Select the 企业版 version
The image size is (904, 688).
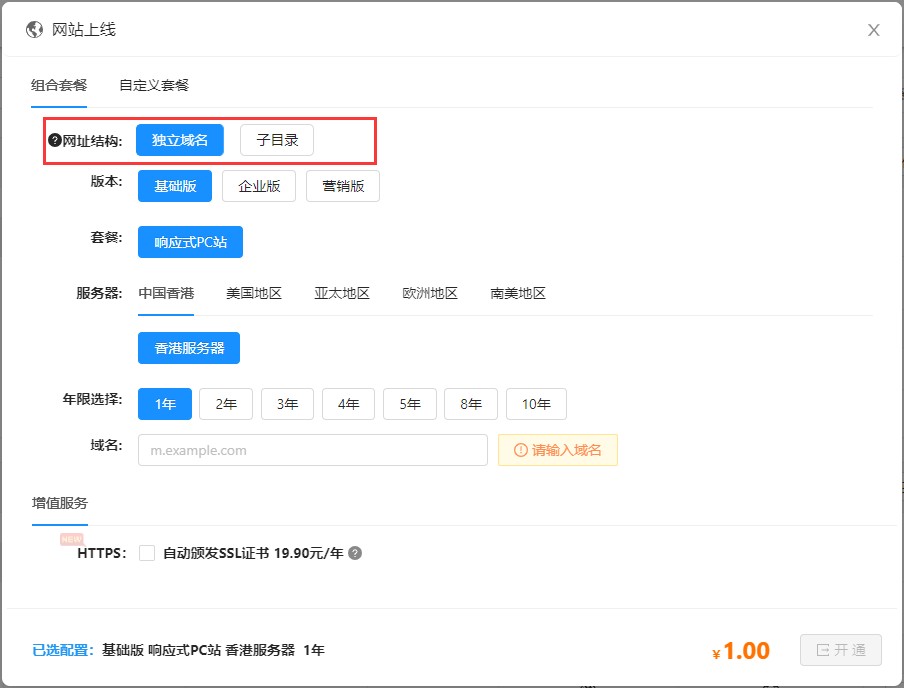(x=259, y=186)
